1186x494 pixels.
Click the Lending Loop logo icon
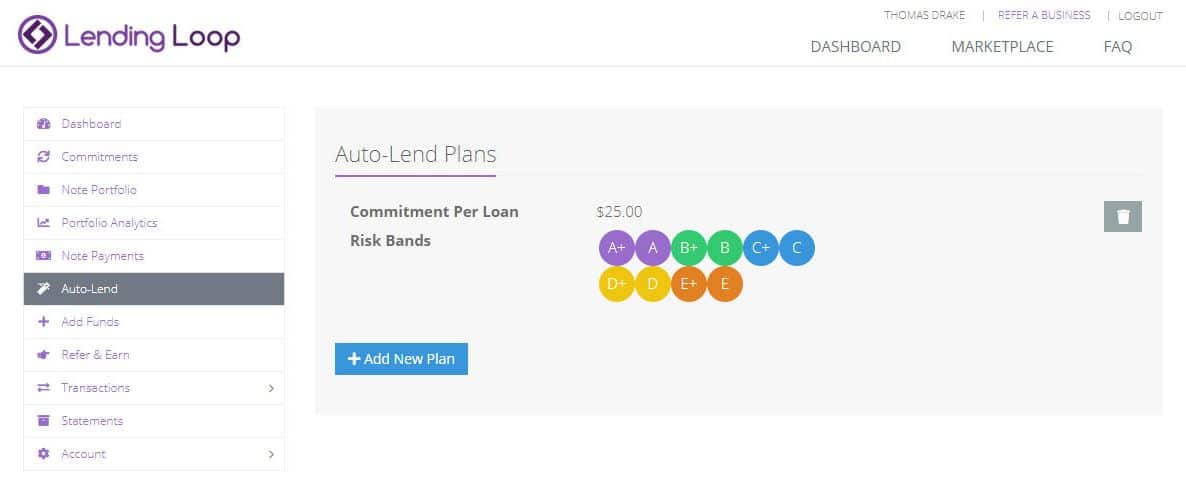coord(38,35)
